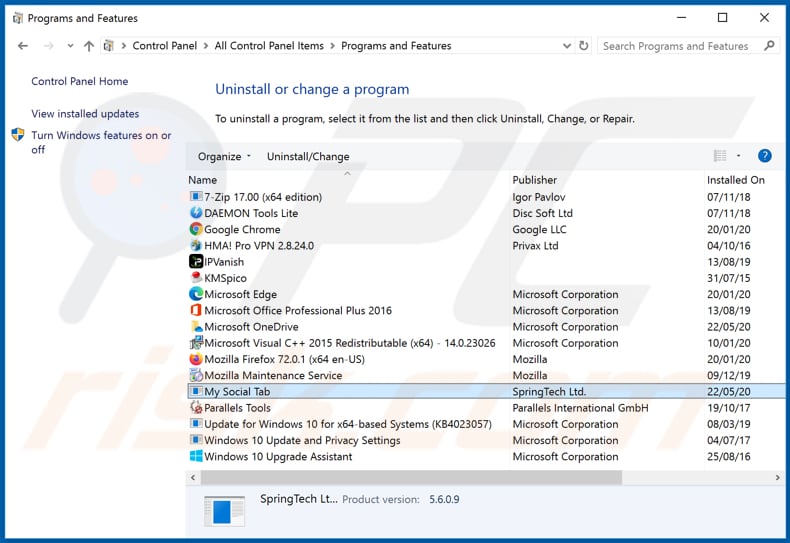Image resolution: width=790 pixels, height=543 pixels.
Task: Click 'Igor Pavlov' publisher cell
Action: 539,197
